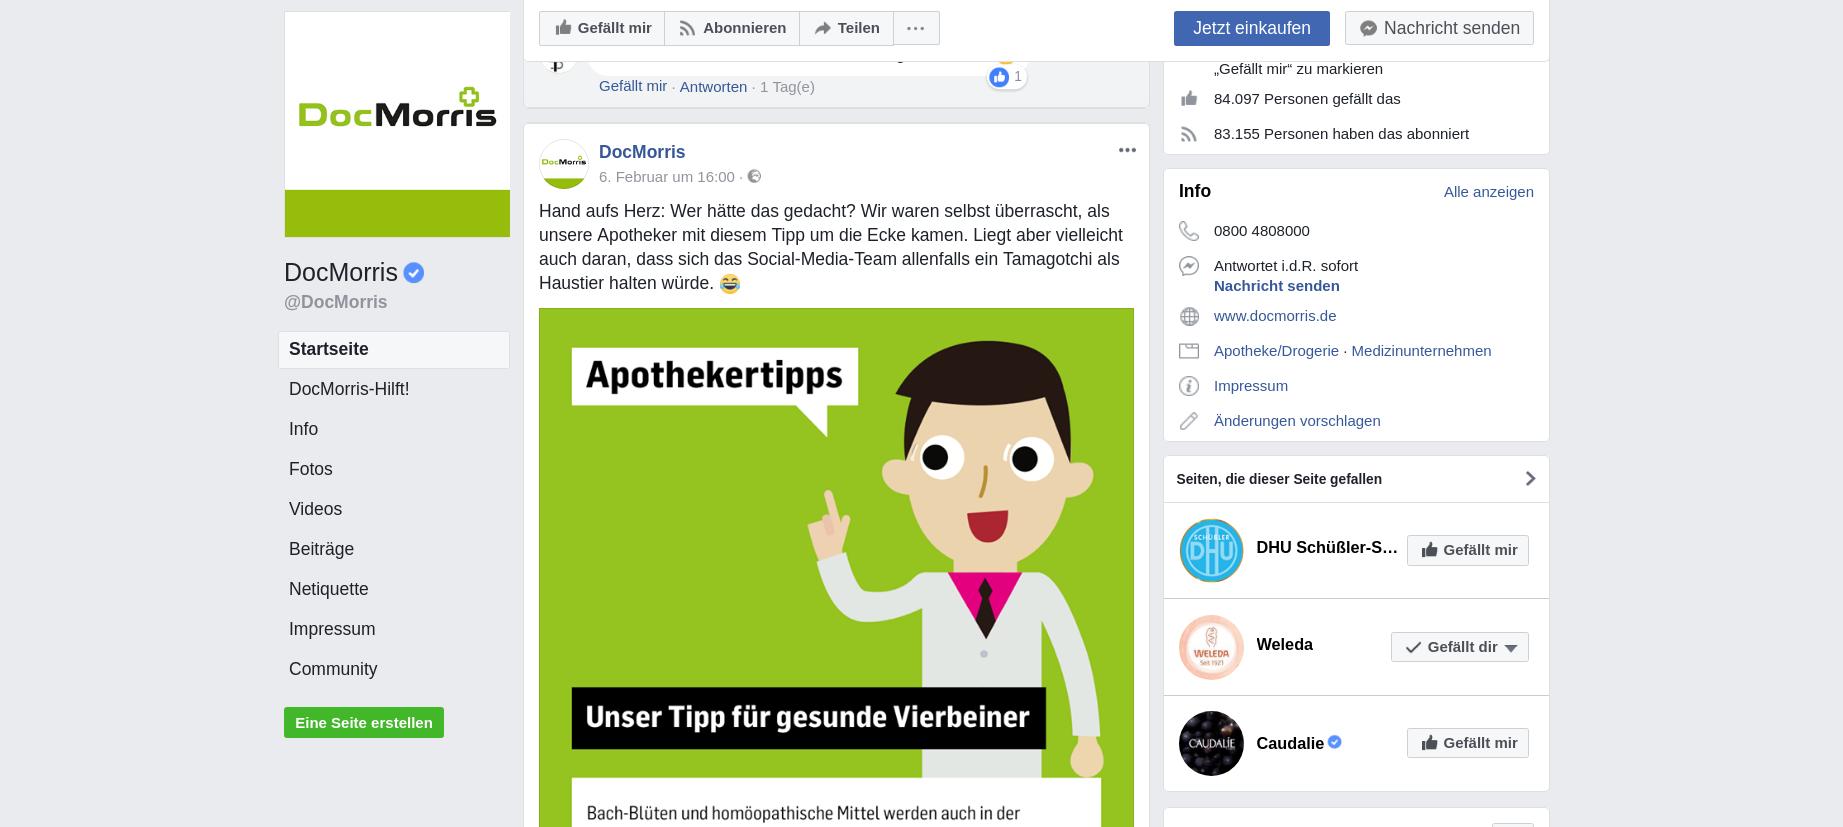Toggle Gefällt mir for the DocMorris page
This screenshot has width=1843, height=827.
click(x=602, y=28)
